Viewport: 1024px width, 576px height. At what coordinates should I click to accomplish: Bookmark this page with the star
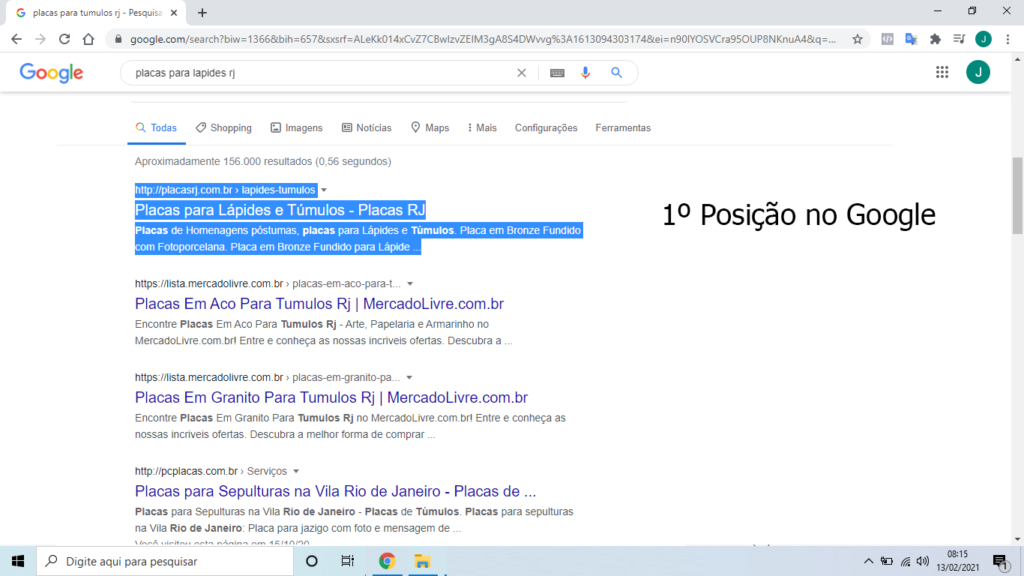pyautogui.click(x=857, y=39)
